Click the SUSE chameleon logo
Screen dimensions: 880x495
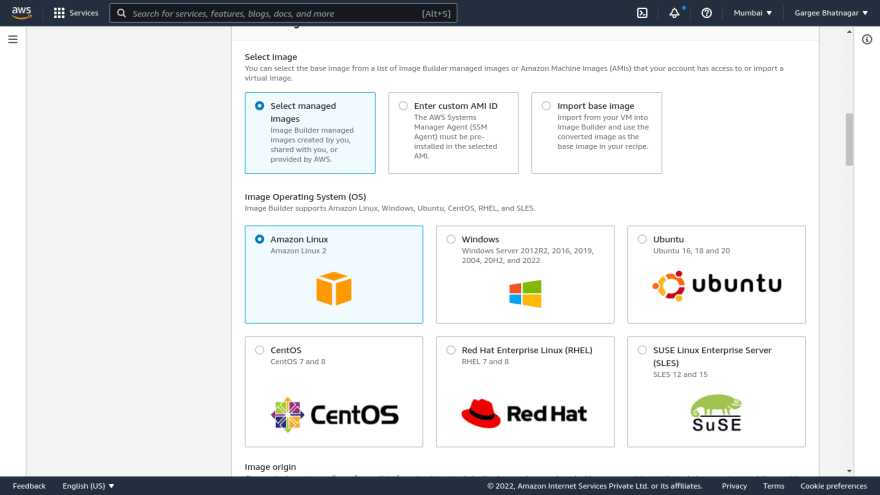(716, 412)
